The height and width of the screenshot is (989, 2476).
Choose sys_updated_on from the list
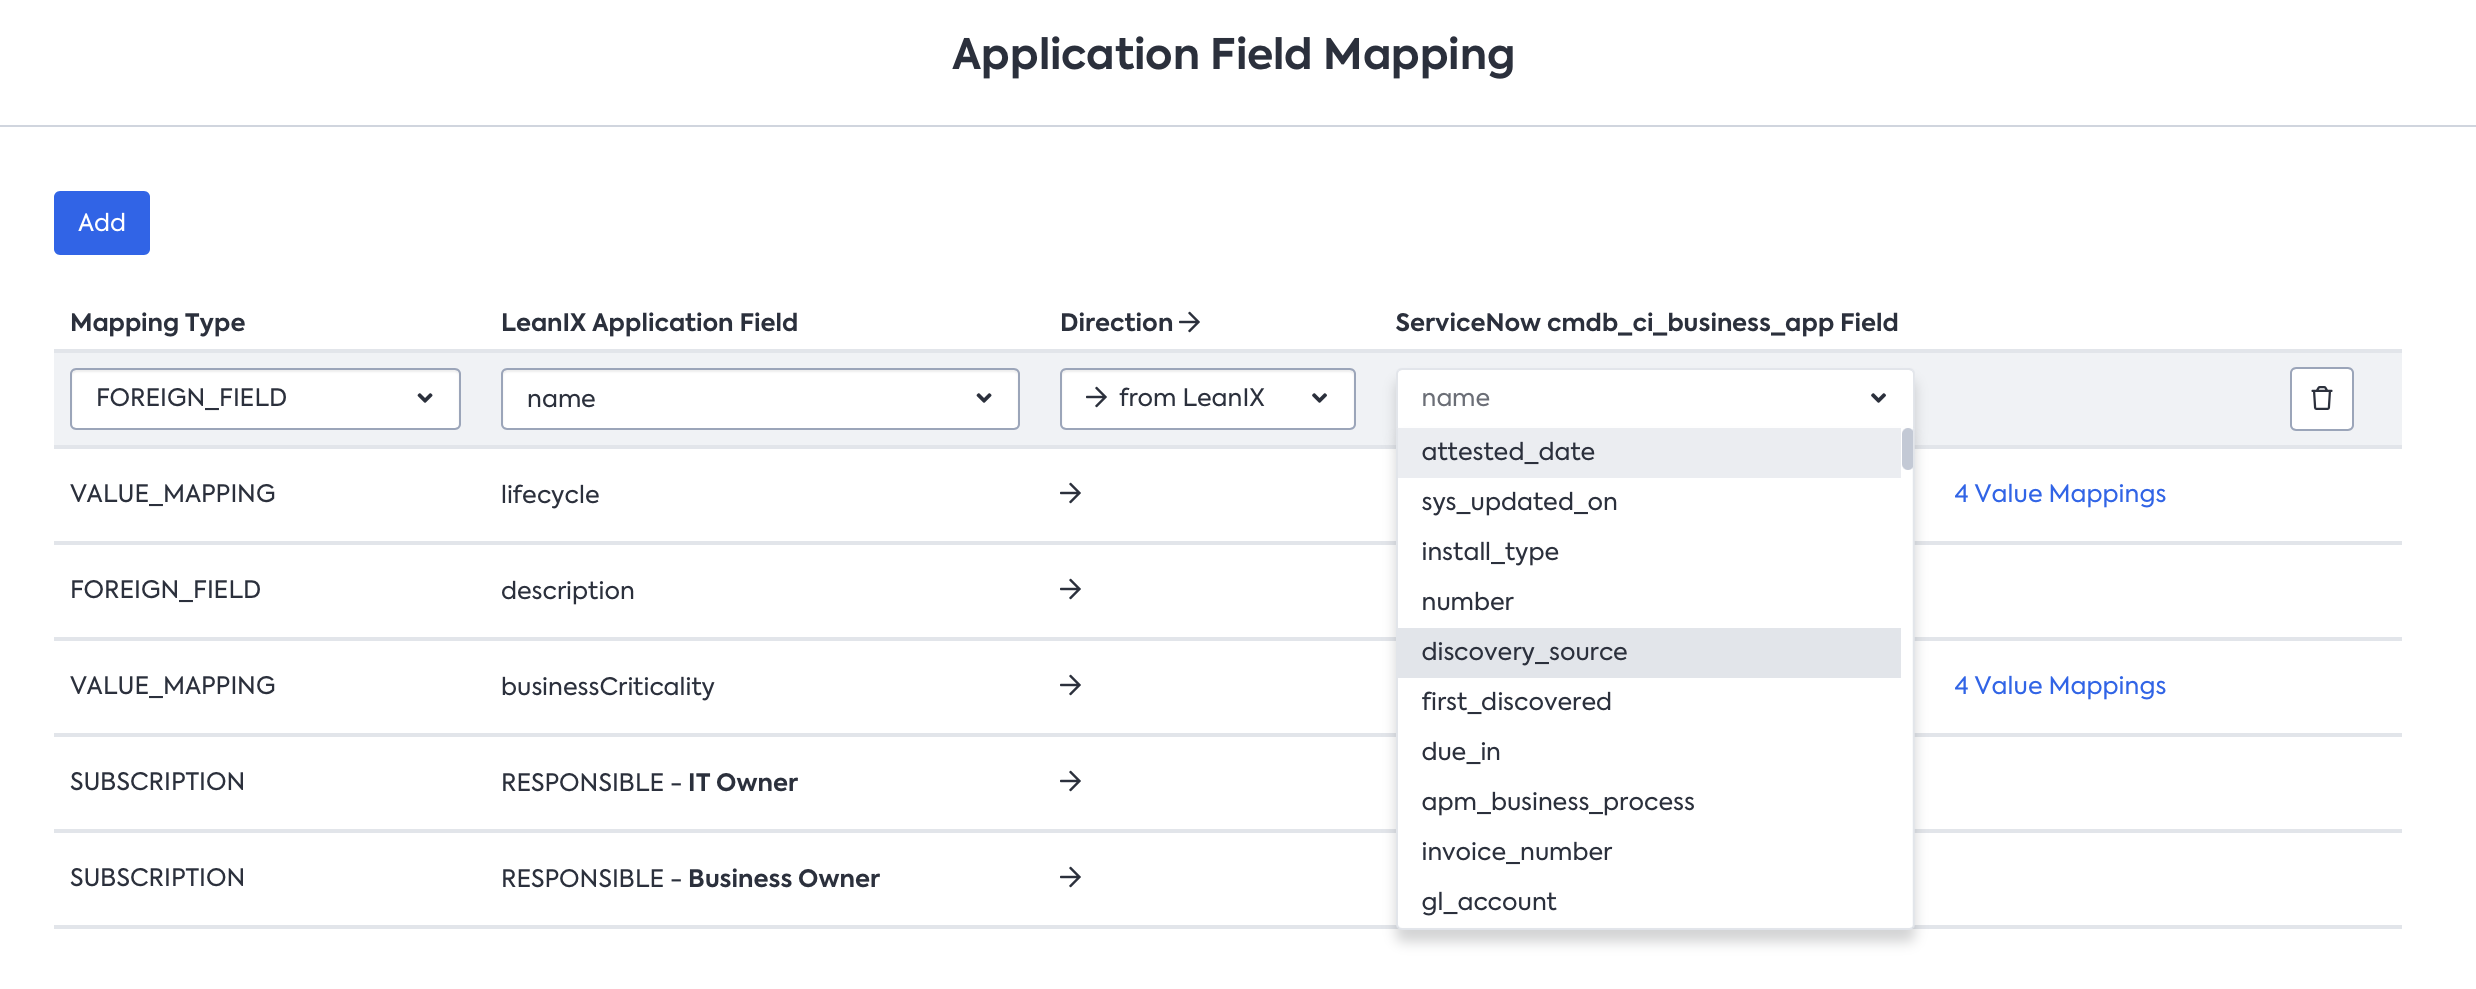pyautogui.click(x=1649, y=502)
